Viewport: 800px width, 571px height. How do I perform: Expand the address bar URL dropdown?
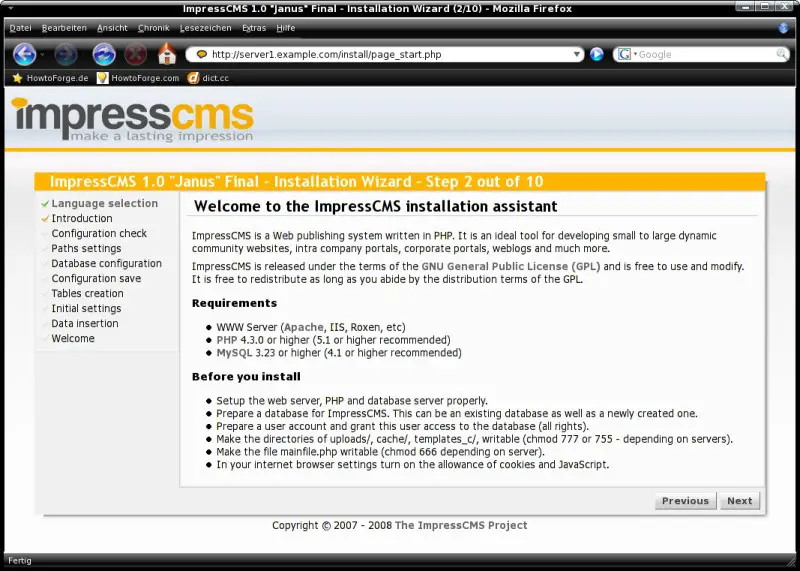pyautogui.click(x=577, y=54)
